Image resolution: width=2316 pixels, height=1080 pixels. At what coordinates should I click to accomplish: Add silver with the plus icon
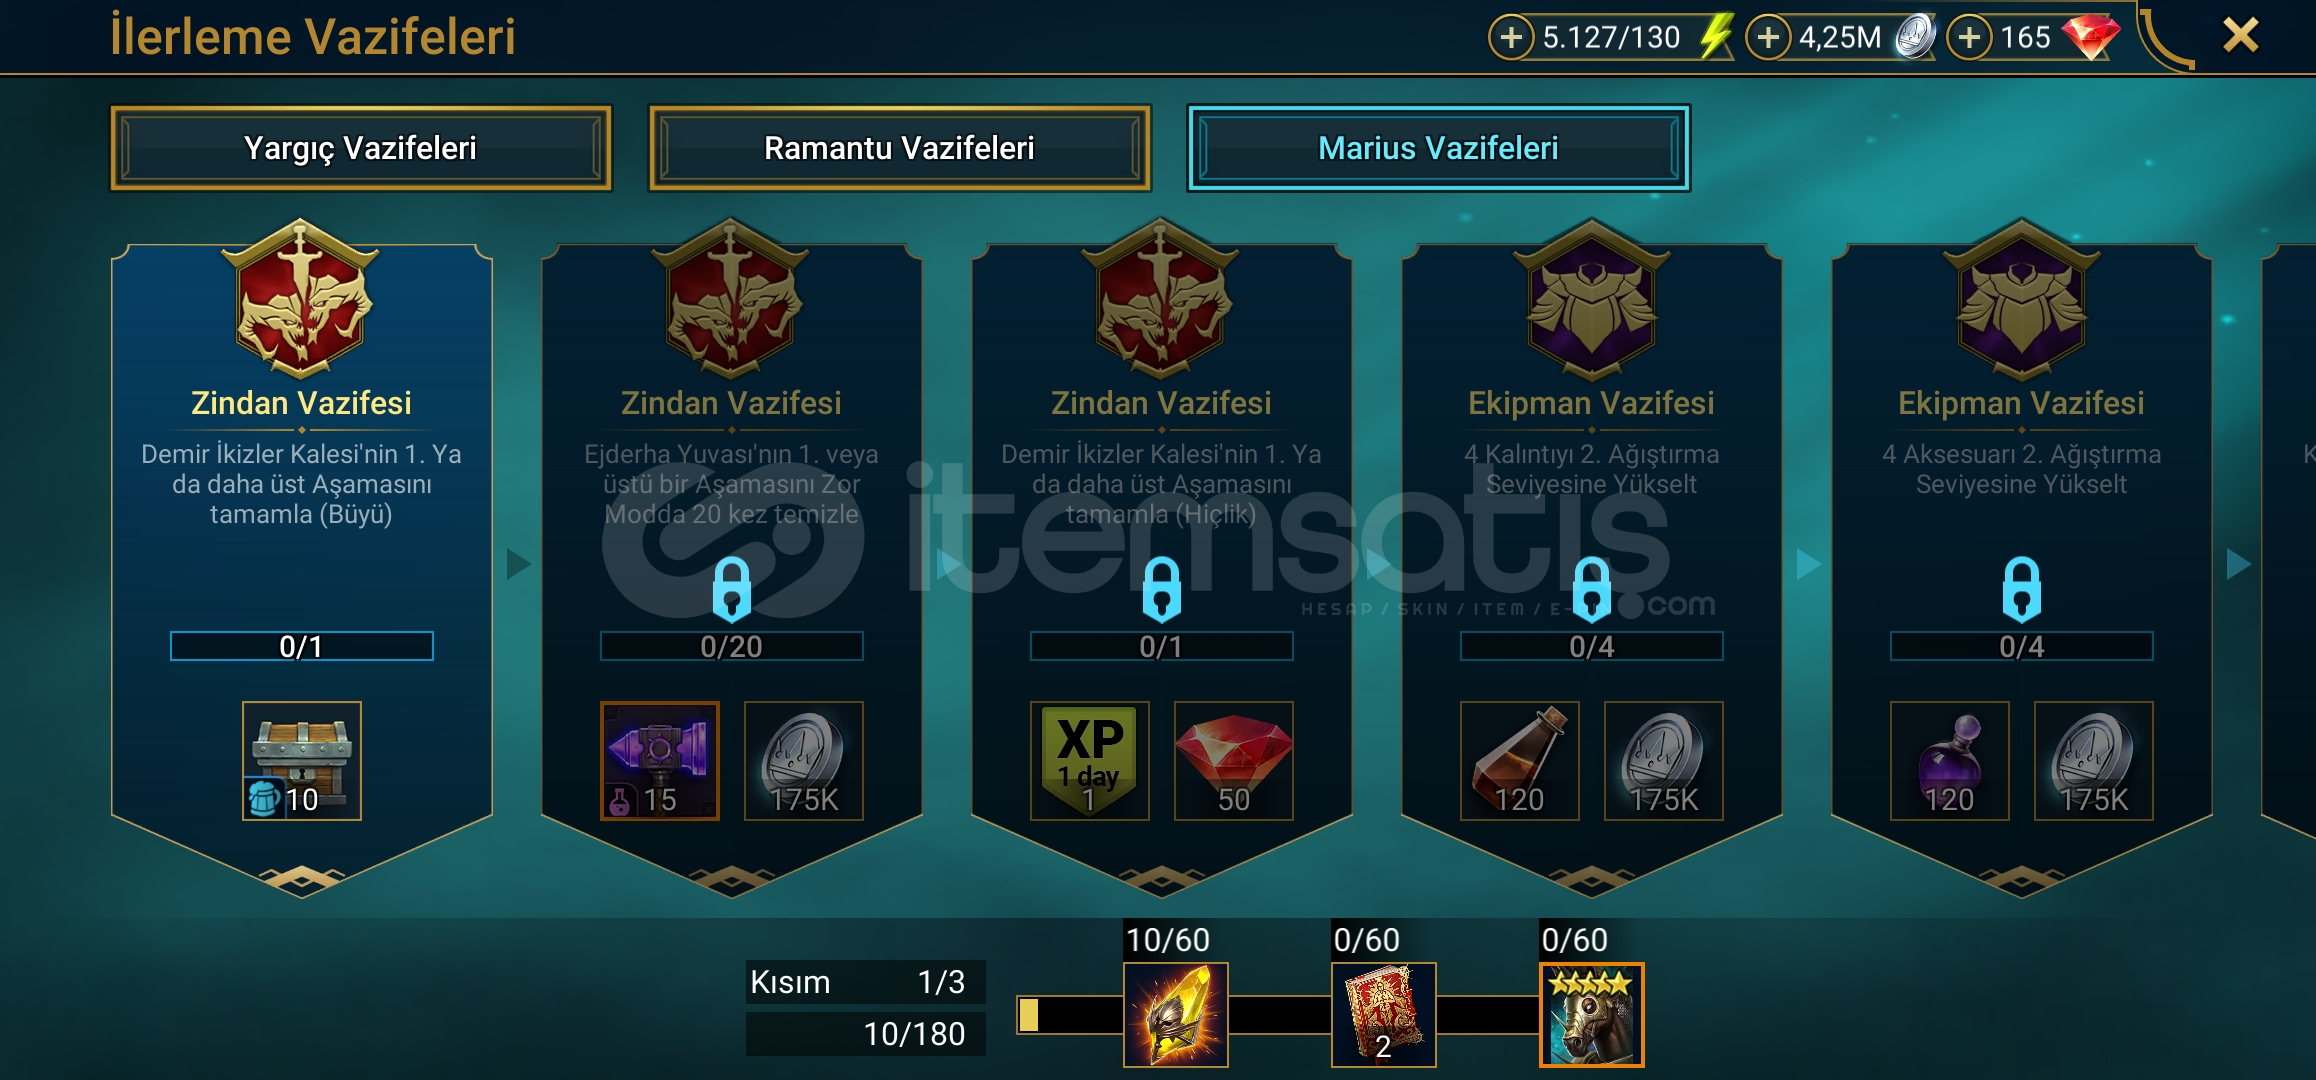click(1768, 38)
